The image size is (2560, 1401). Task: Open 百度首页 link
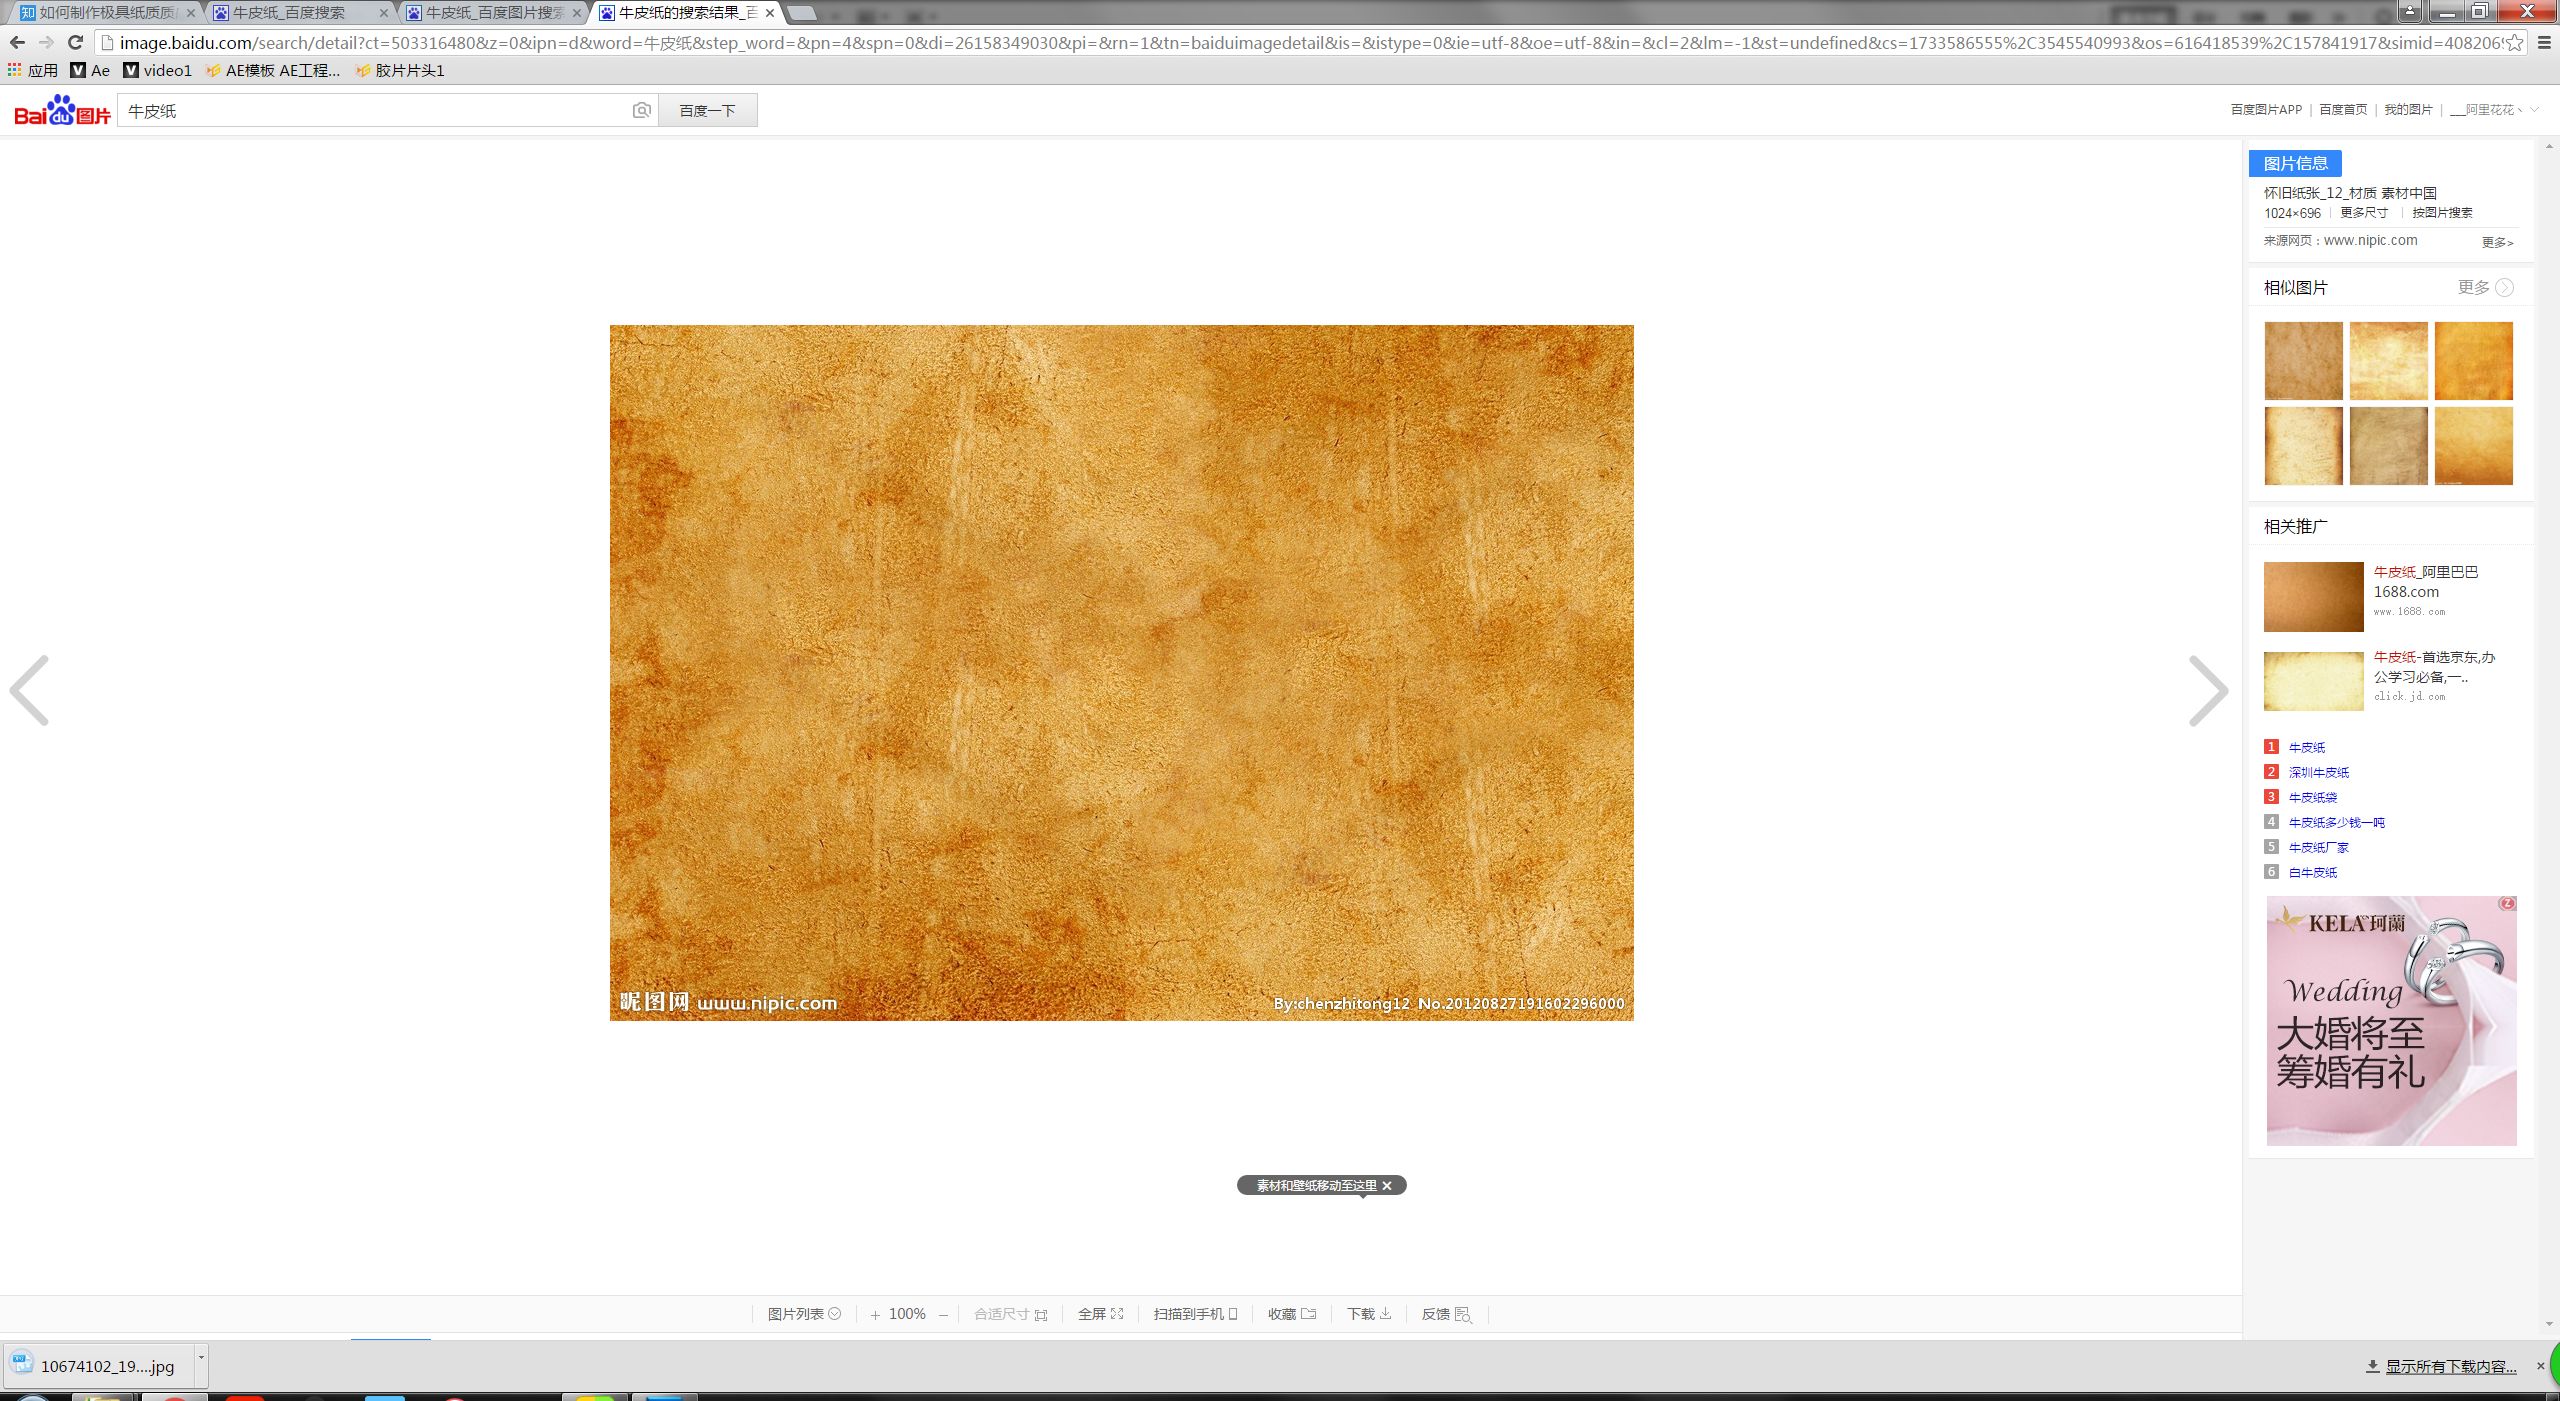pos(2343,110)
